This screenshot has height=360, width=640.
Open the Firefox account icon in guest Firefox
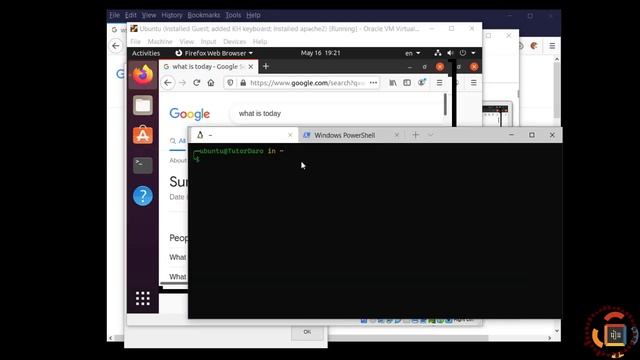pyautogui.click(x=422, y=82)
